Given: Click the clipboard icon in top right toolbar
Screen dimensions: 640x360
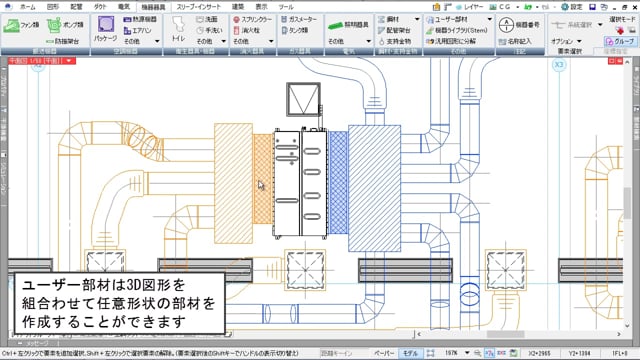Looking at the screenshot, I should pyautogui.click(x=436, y=7).
